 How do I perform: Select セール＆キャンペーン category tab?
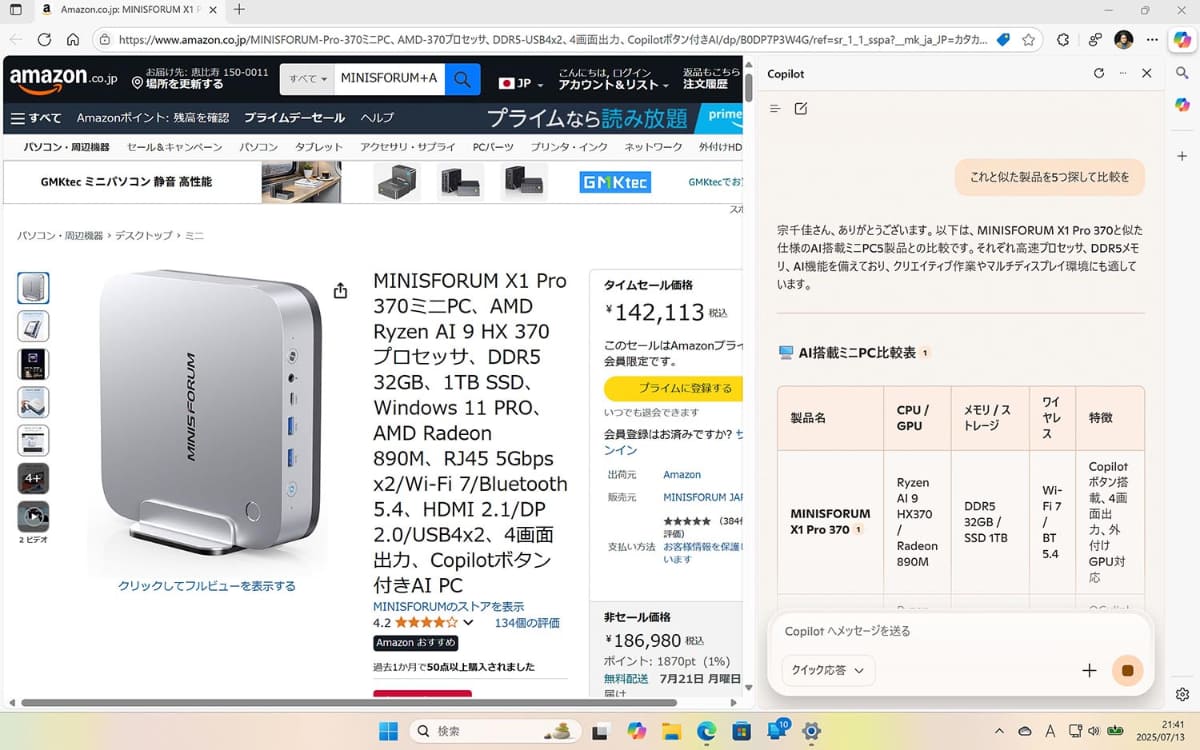point(174,147)
